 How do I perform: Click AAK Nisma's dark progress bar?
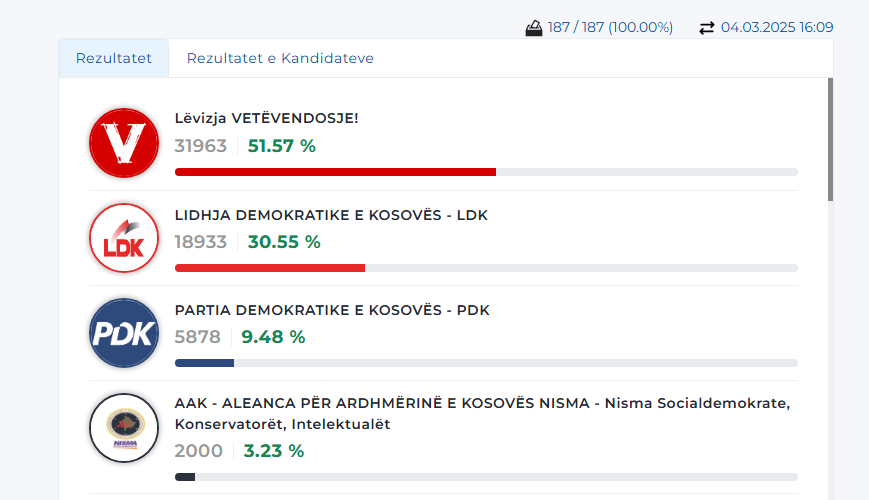(185, 477)
